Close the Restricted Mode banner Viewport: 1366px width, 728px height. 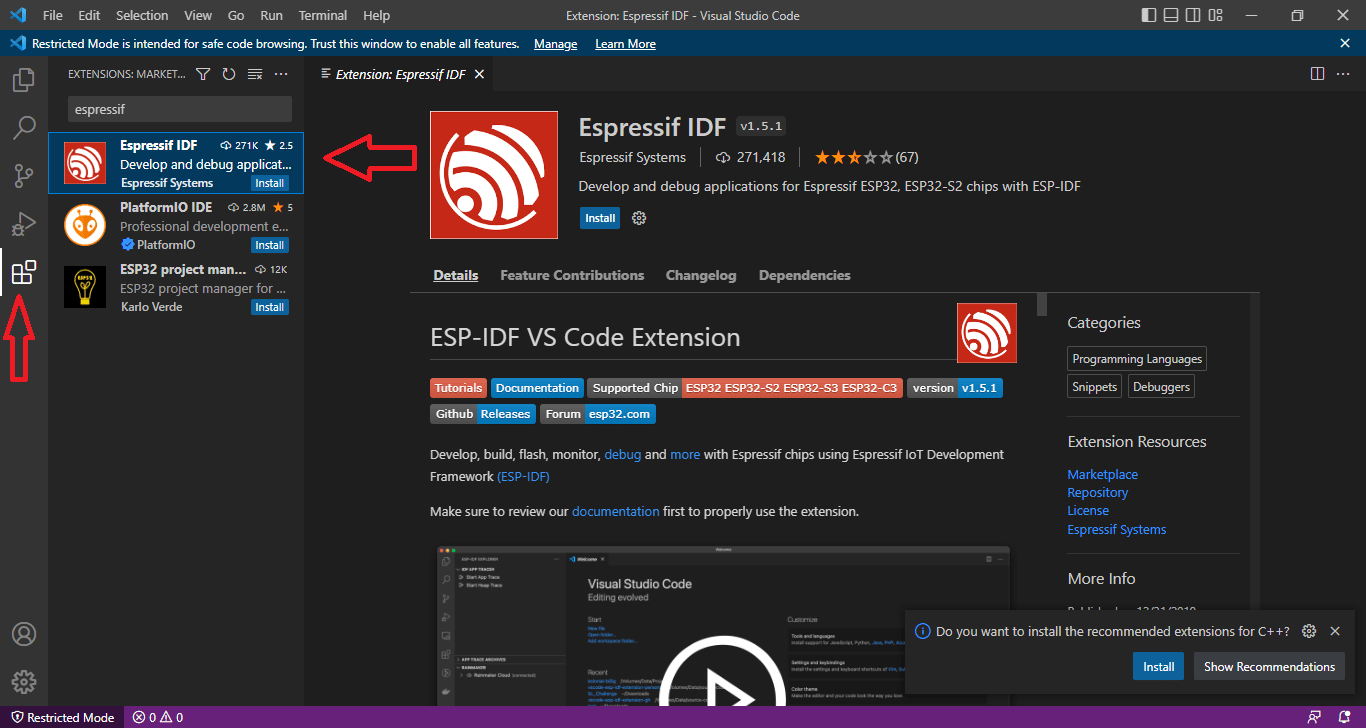tap(1345, 44)
